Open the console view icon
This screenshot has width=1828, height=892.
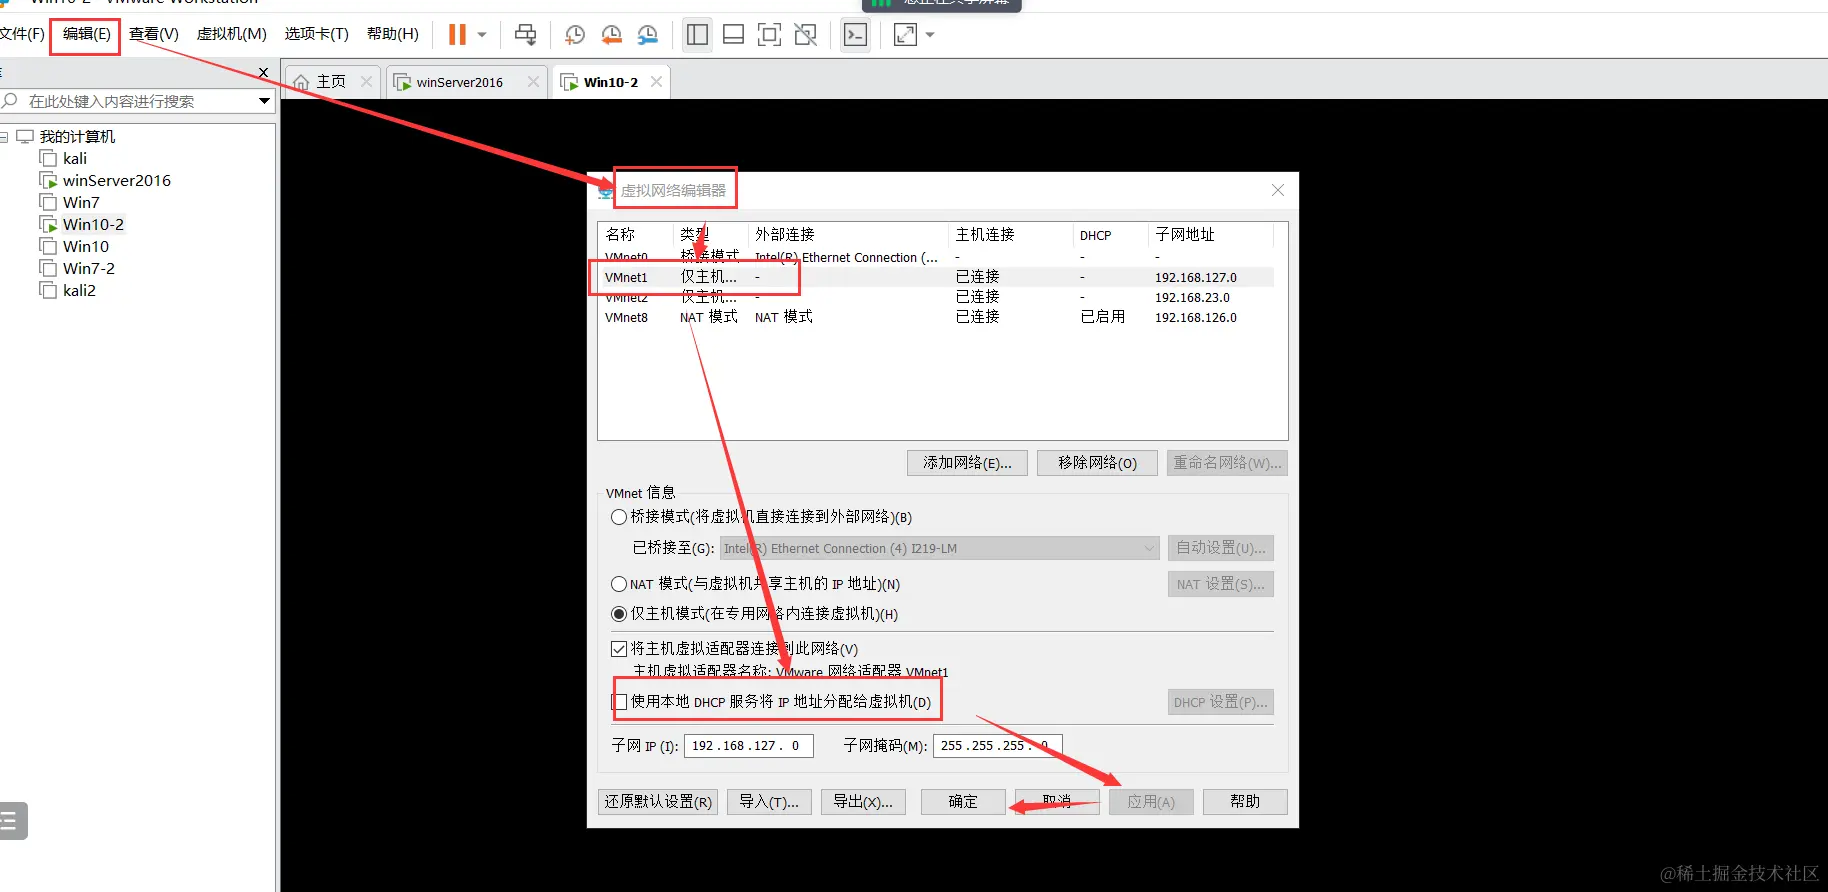856,35
